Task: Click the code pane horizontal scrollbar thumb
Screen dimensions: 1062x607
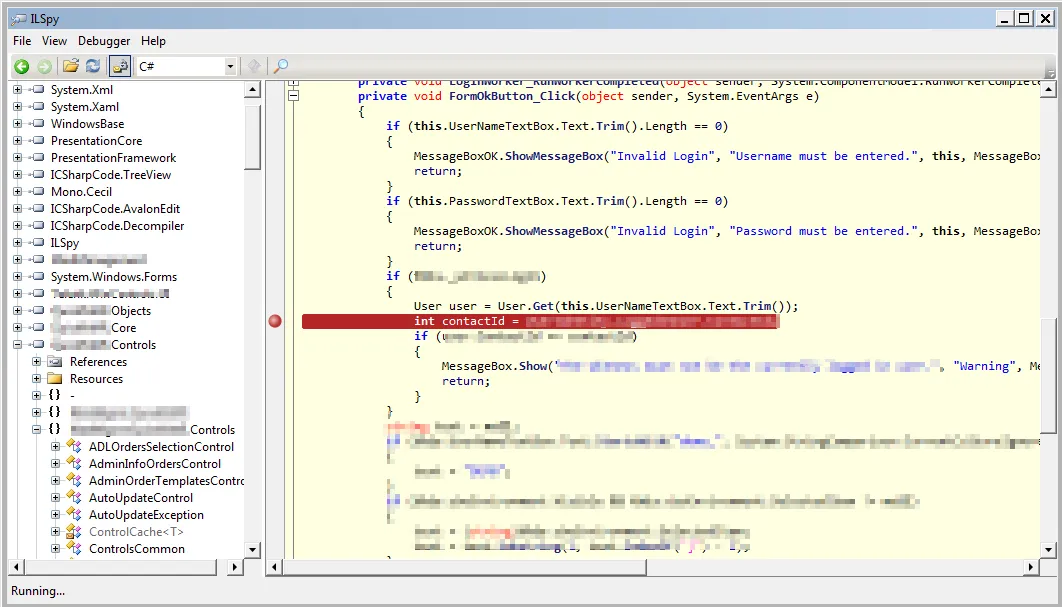Action: 464,567
